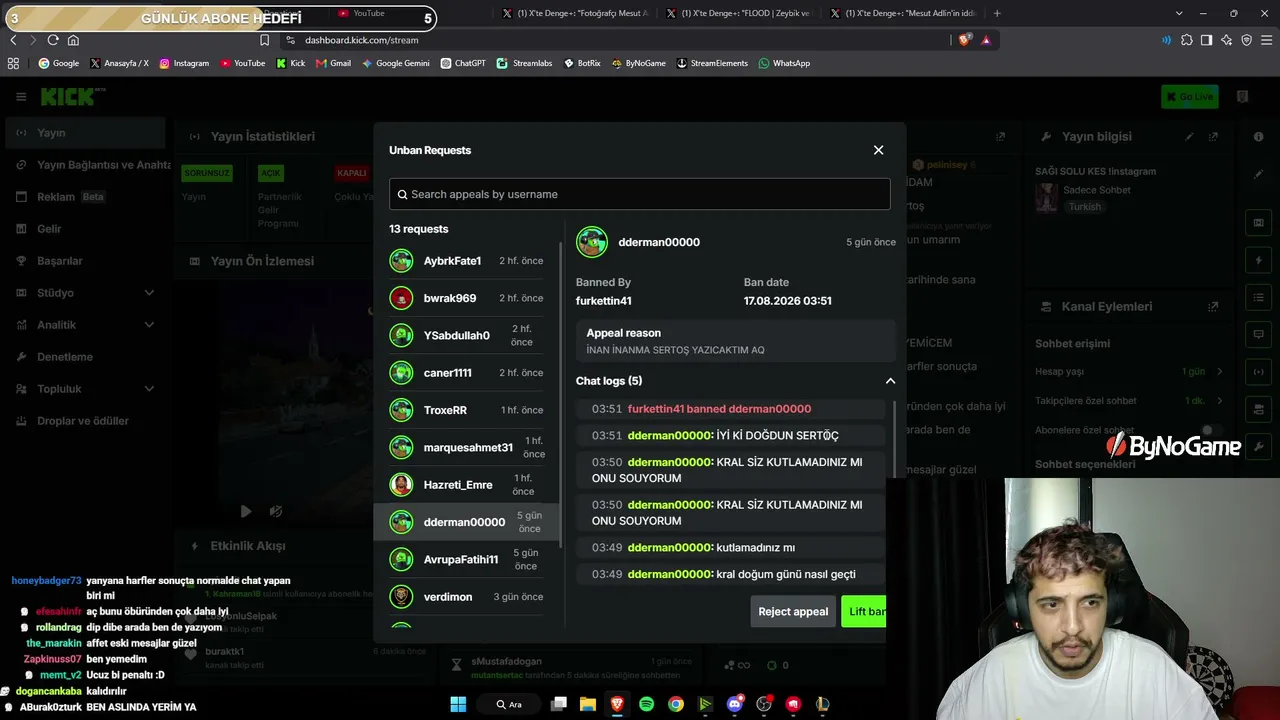Viewport: 1280px width, 720px height.
Task: Click the lightning bolt icon in right rail
Action: 1259,260
